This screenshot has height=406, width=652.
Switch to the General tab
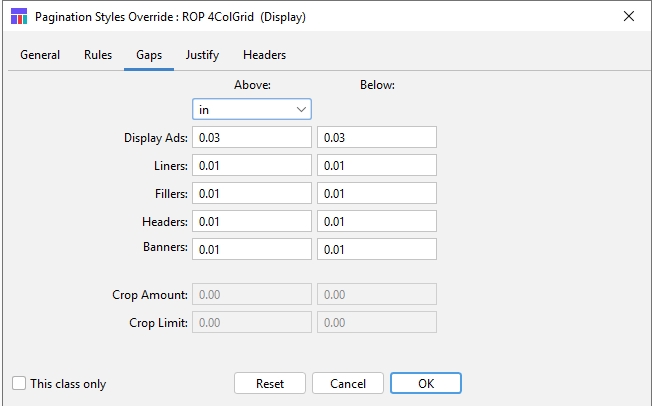(40, 55)
